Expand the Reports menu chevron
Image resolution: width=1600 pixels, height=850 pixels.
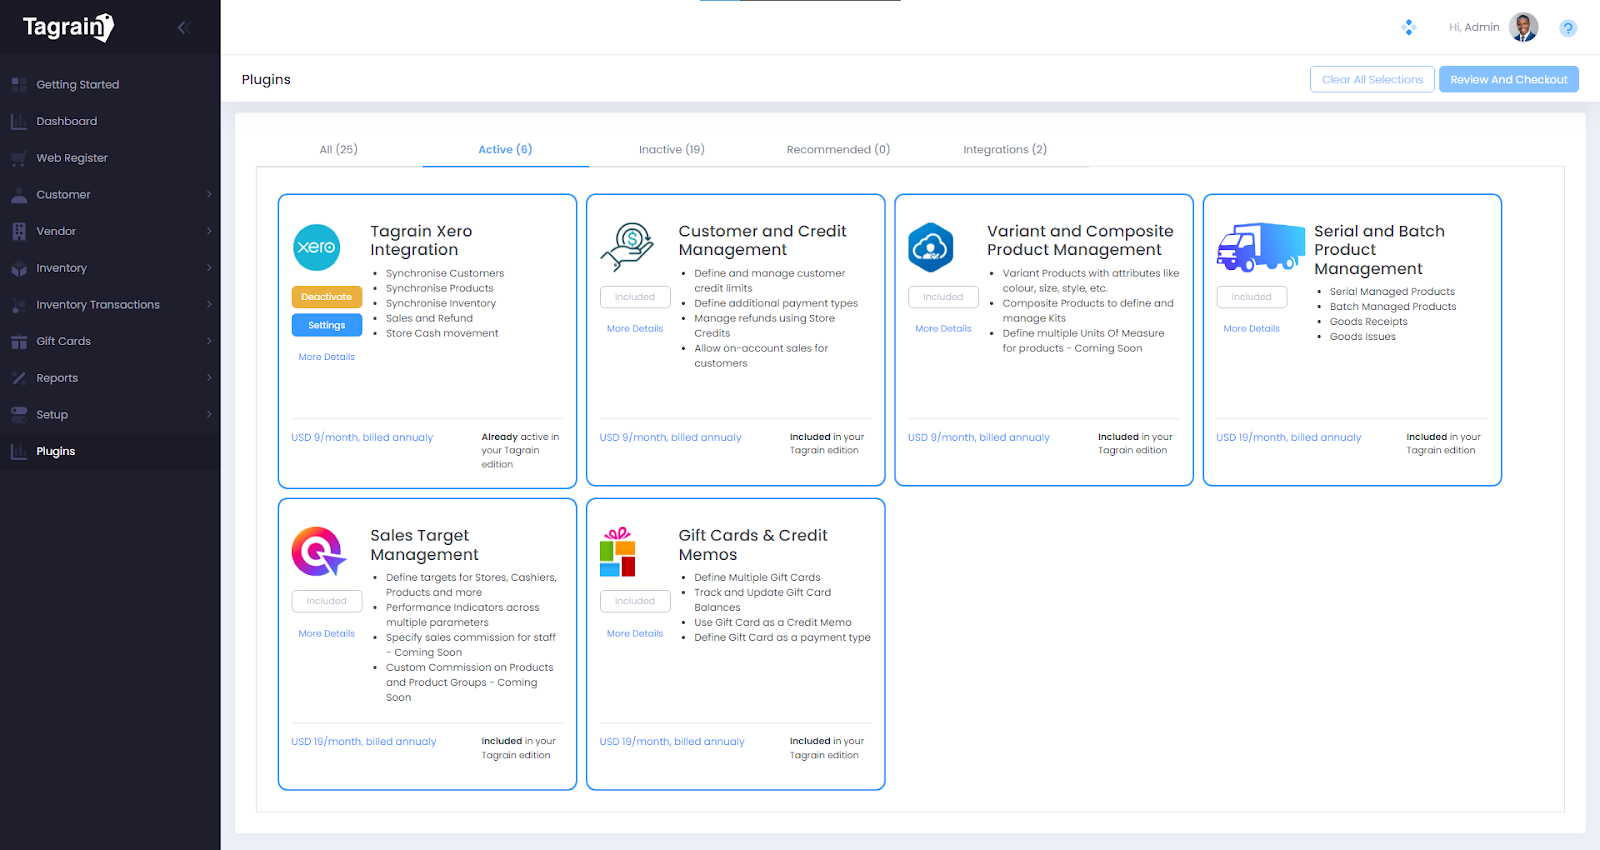point(209,378)
